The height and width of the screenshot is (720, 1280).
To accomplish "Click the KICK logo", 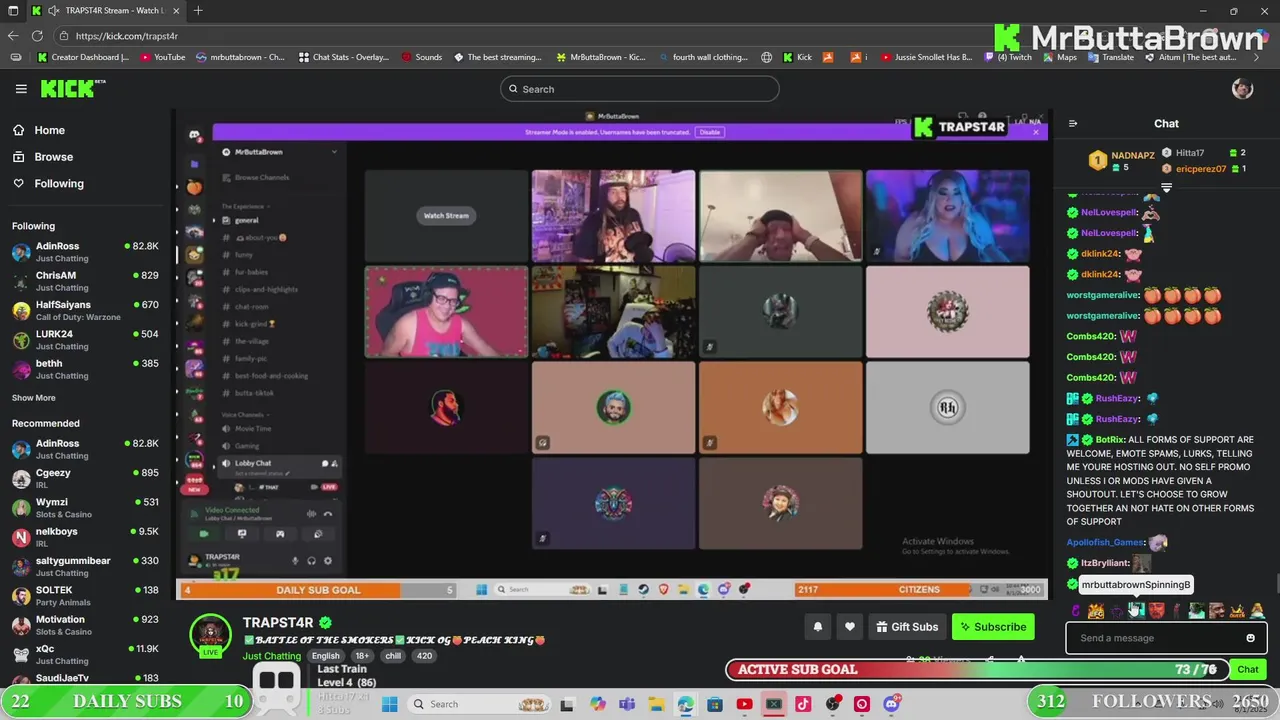I will [x=70, y=89].
